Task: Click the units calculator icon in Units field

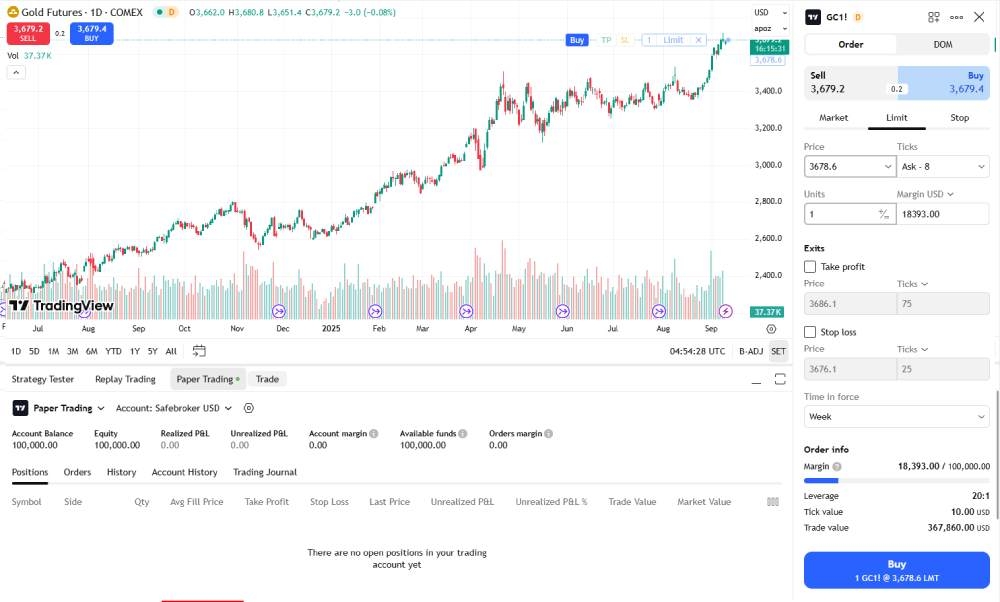Action: click(x=883, y=214)
